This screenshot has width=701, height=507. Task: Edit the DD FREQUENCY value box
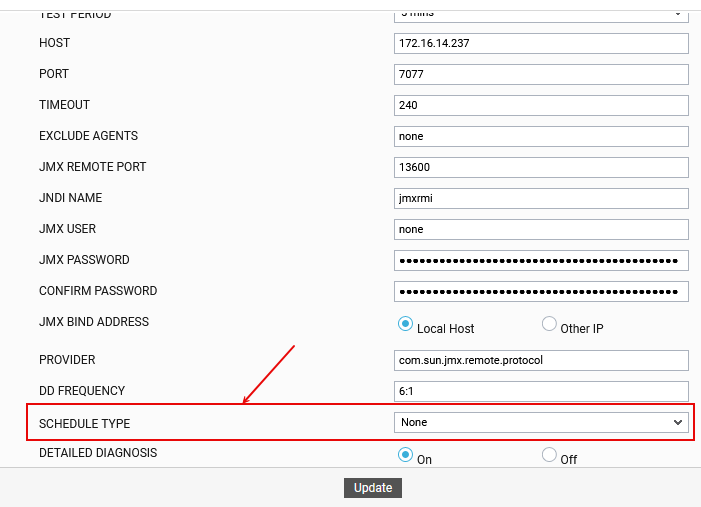[x=541, y=391]
